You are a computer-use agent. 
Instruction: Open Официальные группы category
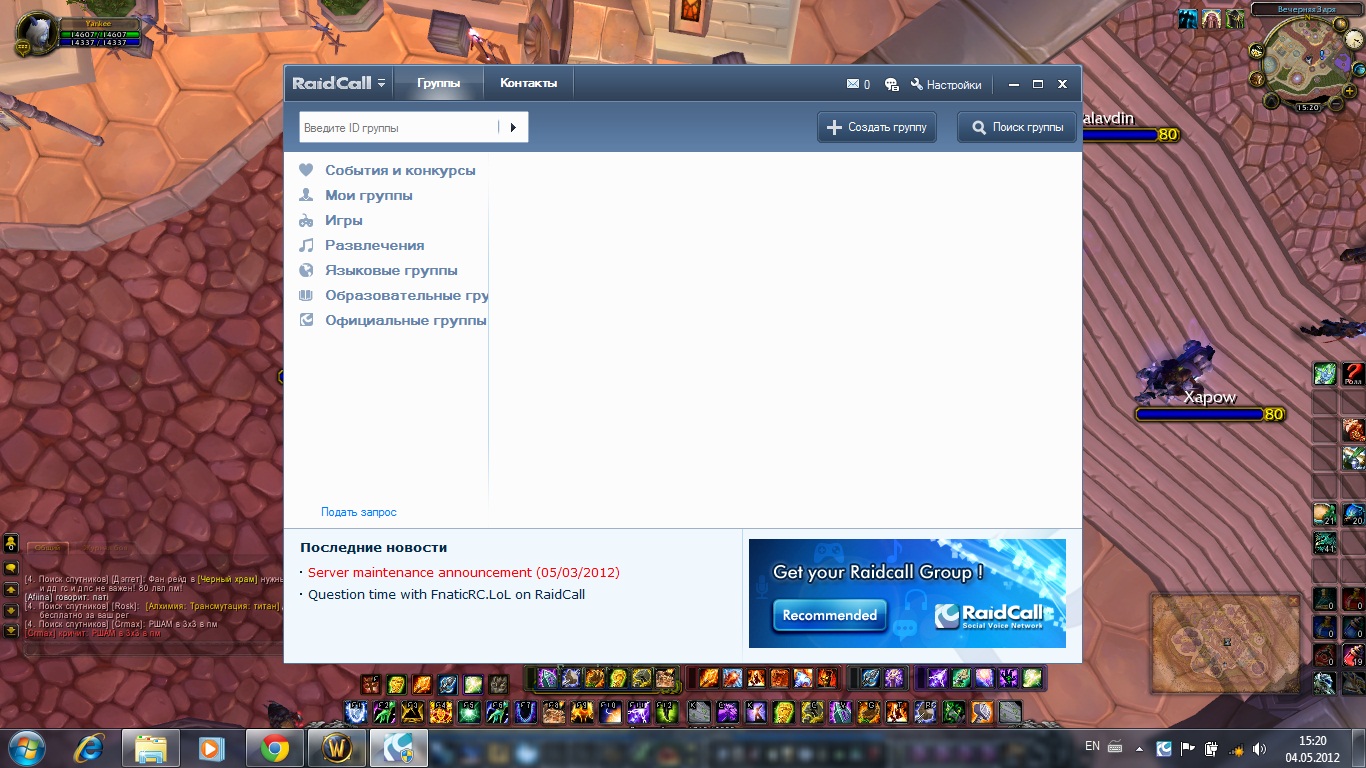[393, 320]
